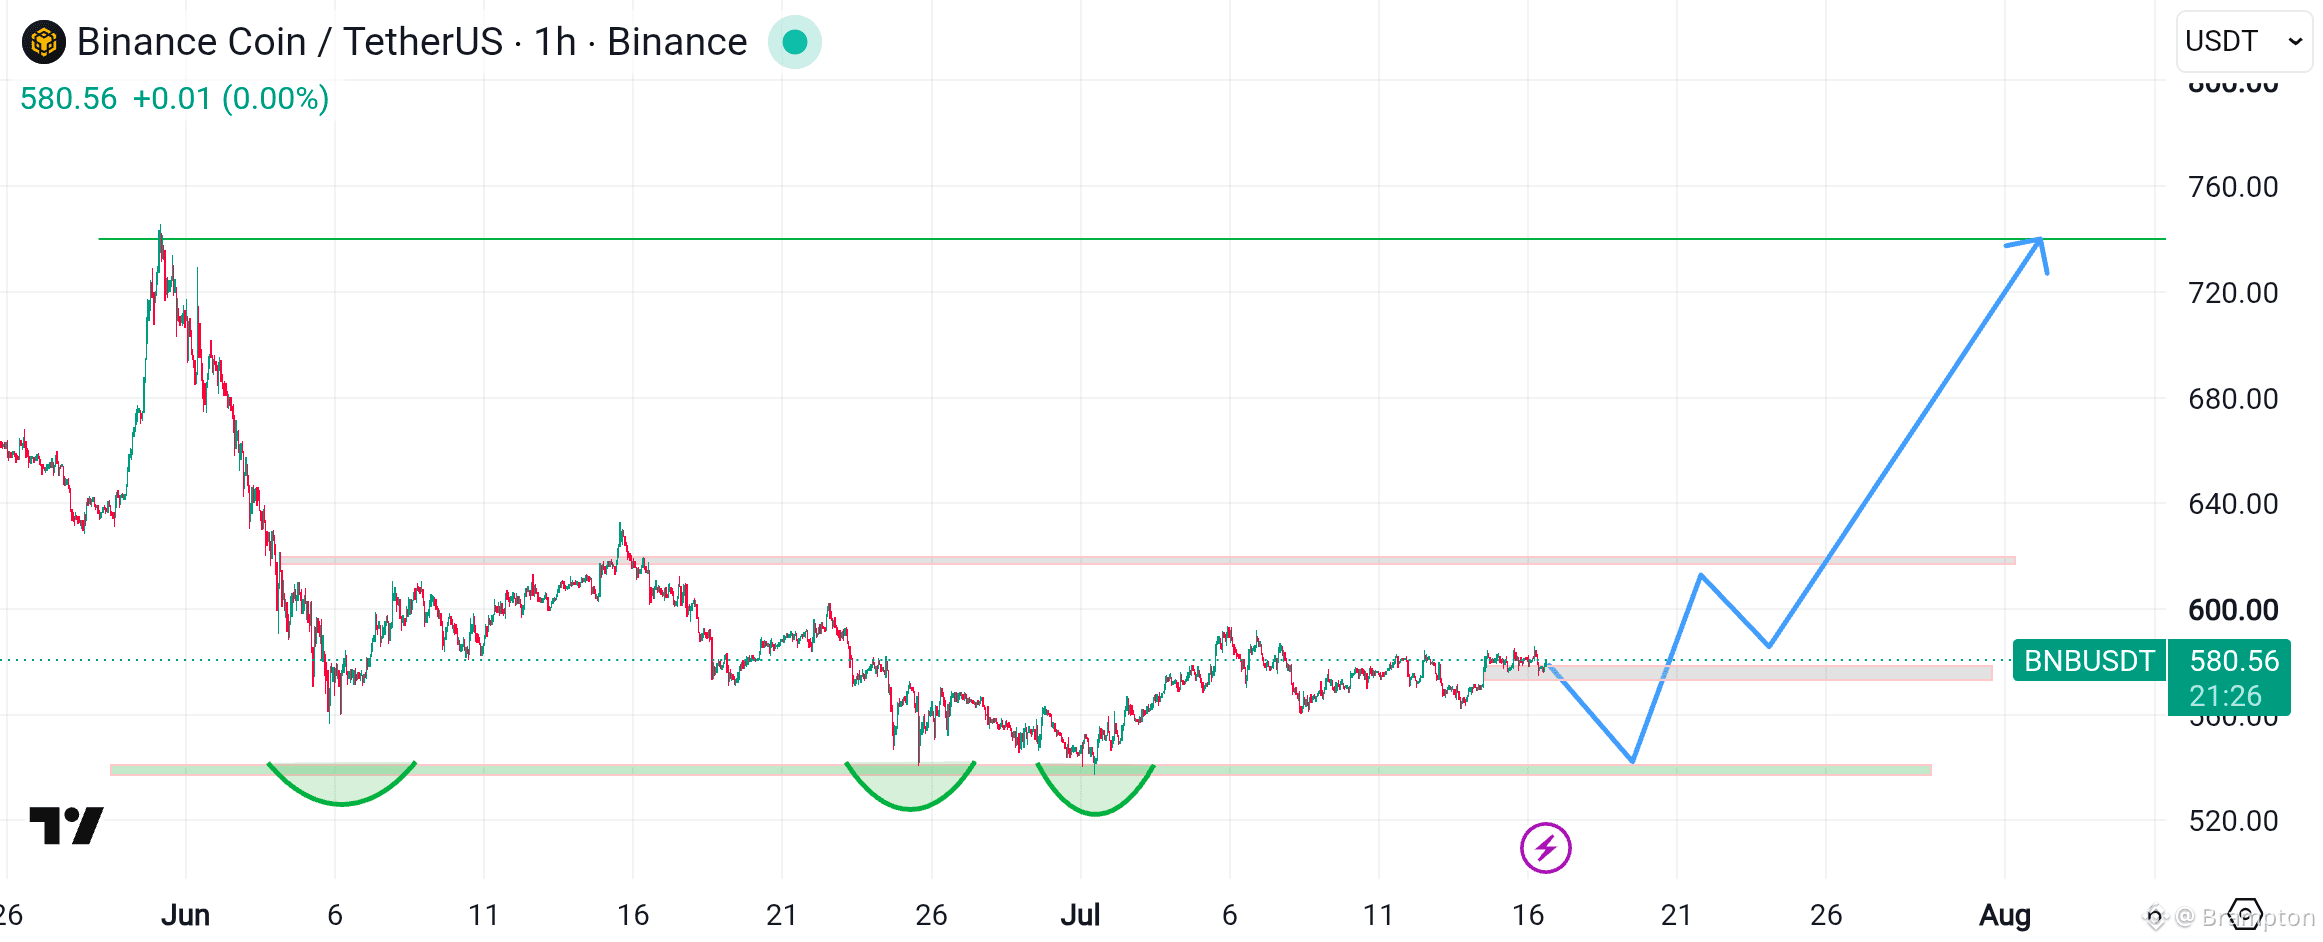Viewport: 2323px width, 942px height.
Task: Click the current price label showing 21:26 countdown
Action: tap(2229, 678)
